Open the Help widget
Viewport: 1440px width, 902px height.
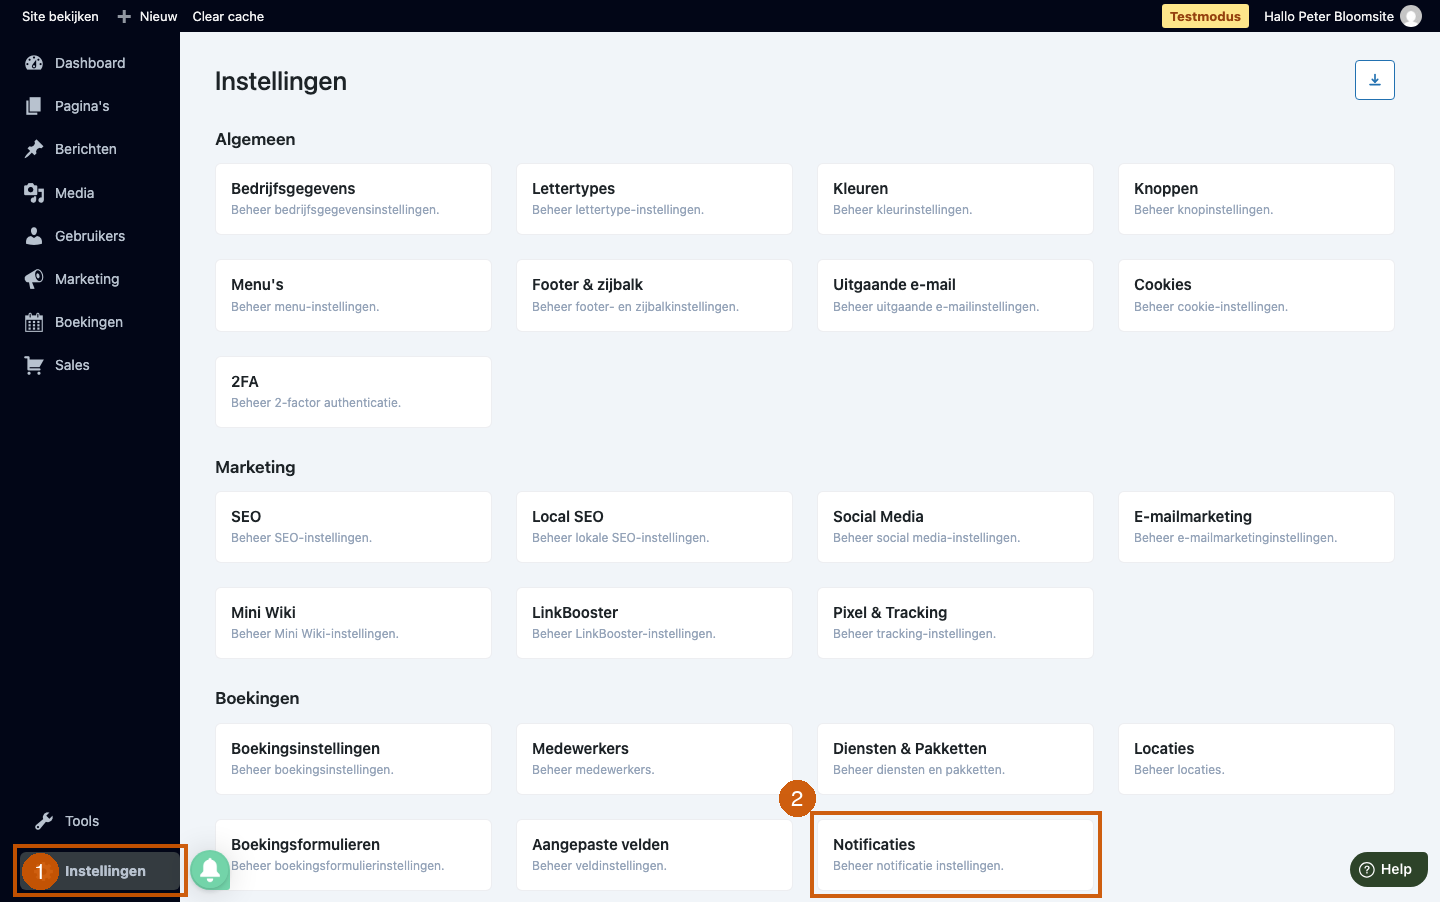pos(1388,869)
